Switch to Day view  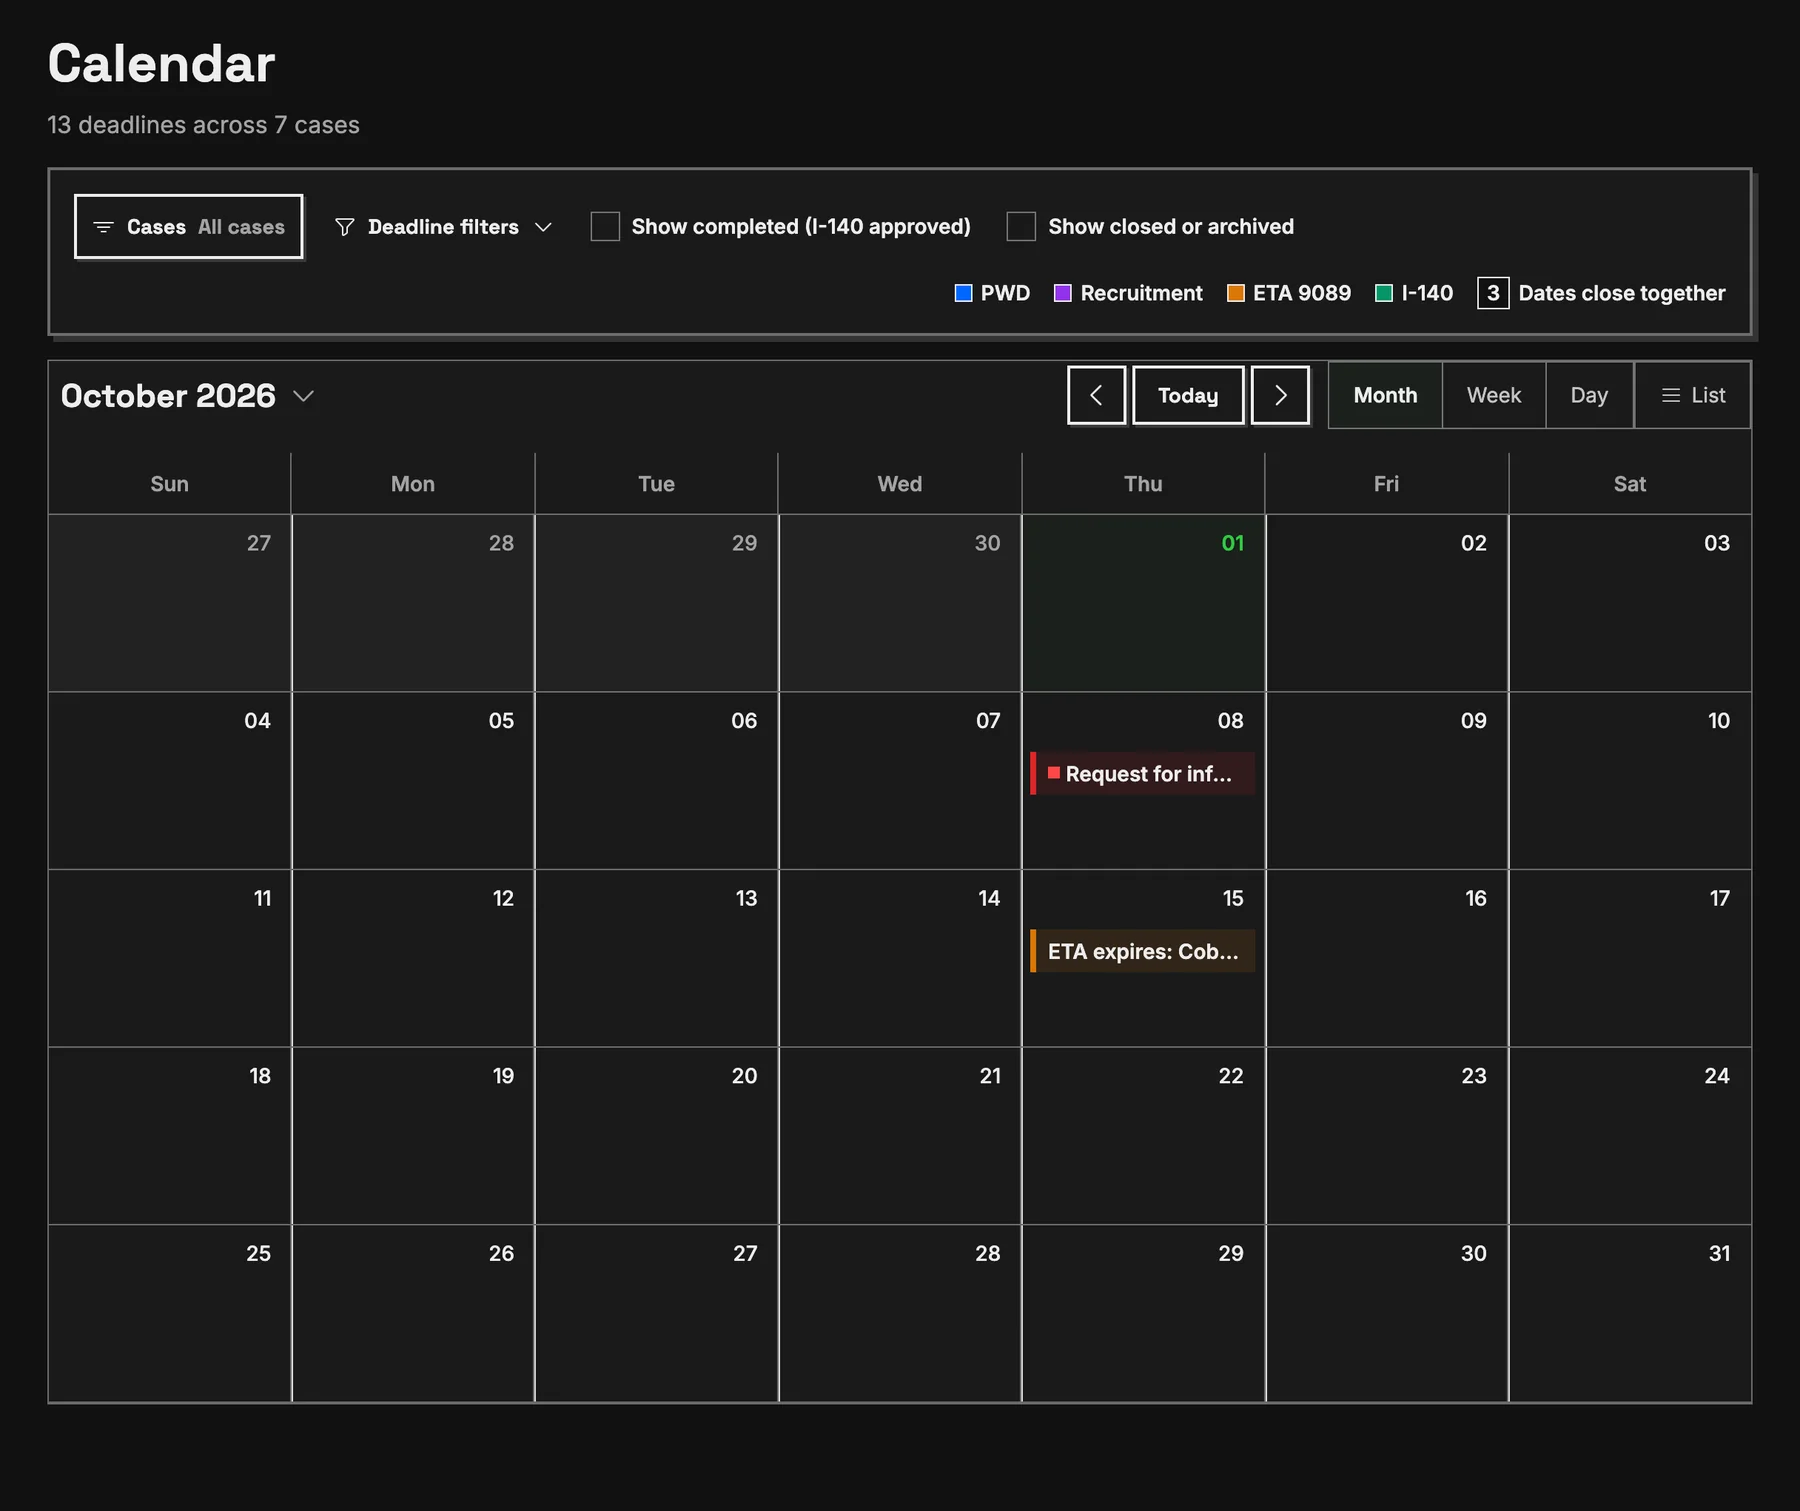pos(1589,395)
